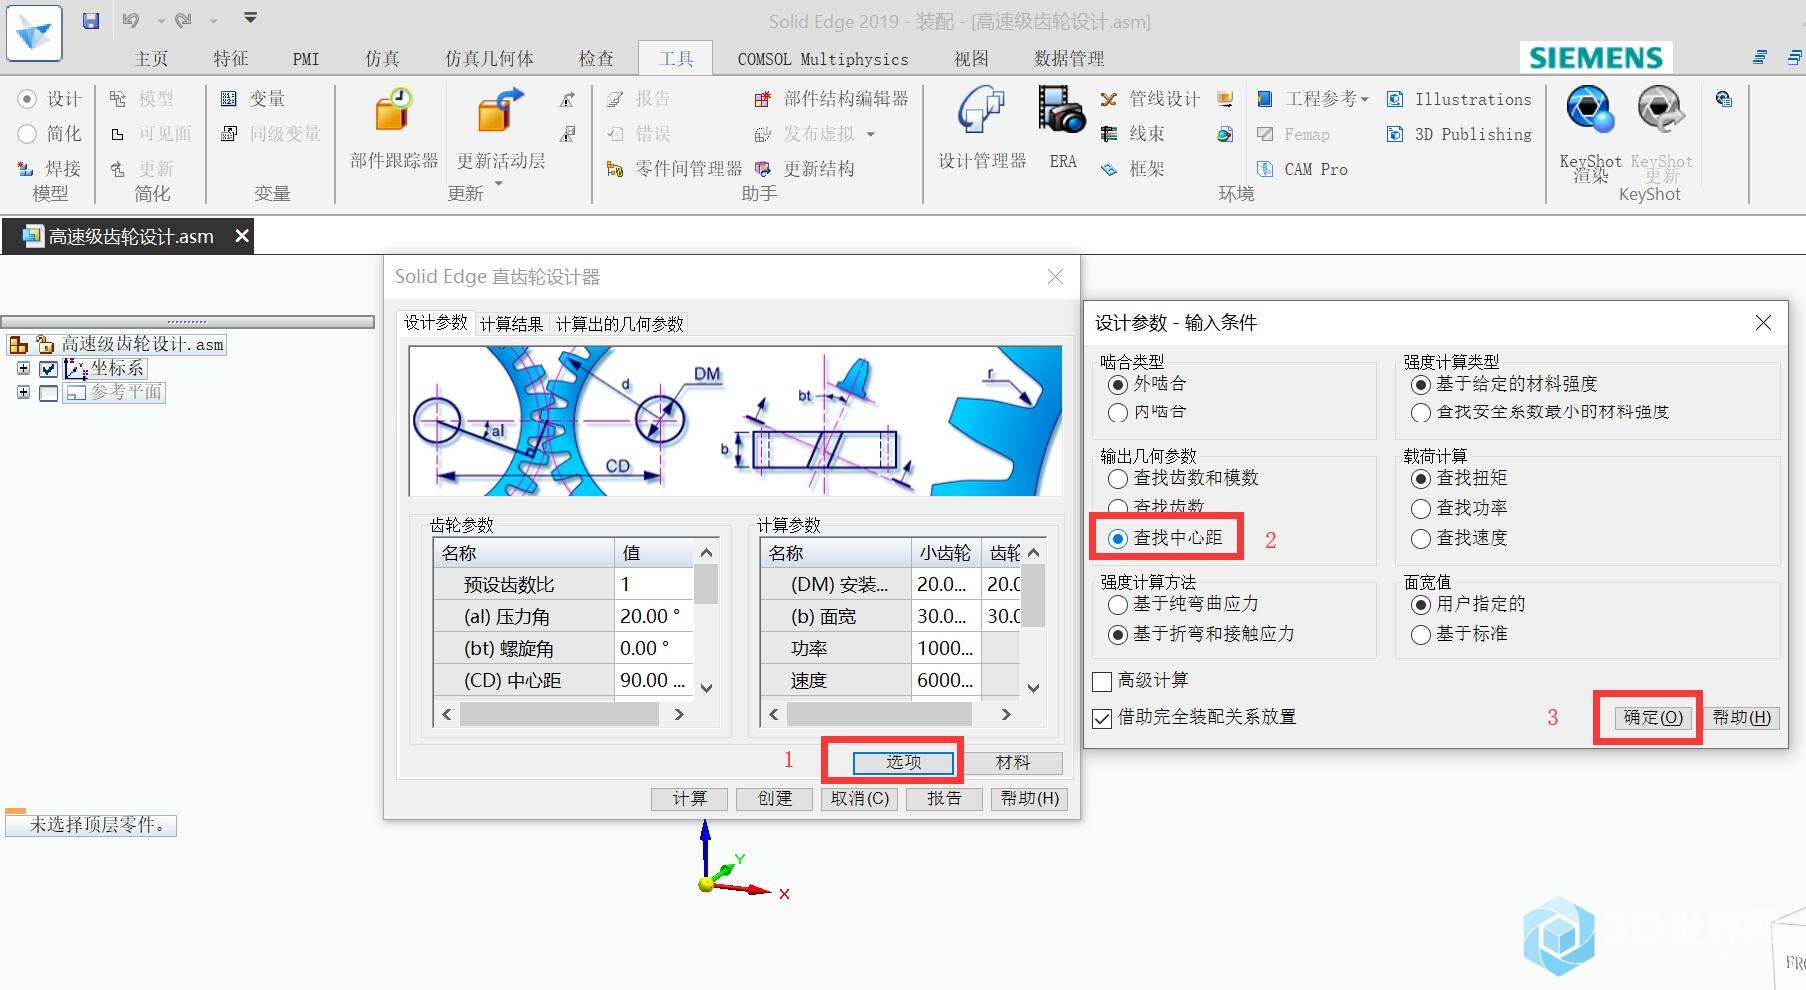Screen dimensions: 1806x990
Task: Open 工程参考 menu
Action: pyautogui.click(x=1313, y=99)
